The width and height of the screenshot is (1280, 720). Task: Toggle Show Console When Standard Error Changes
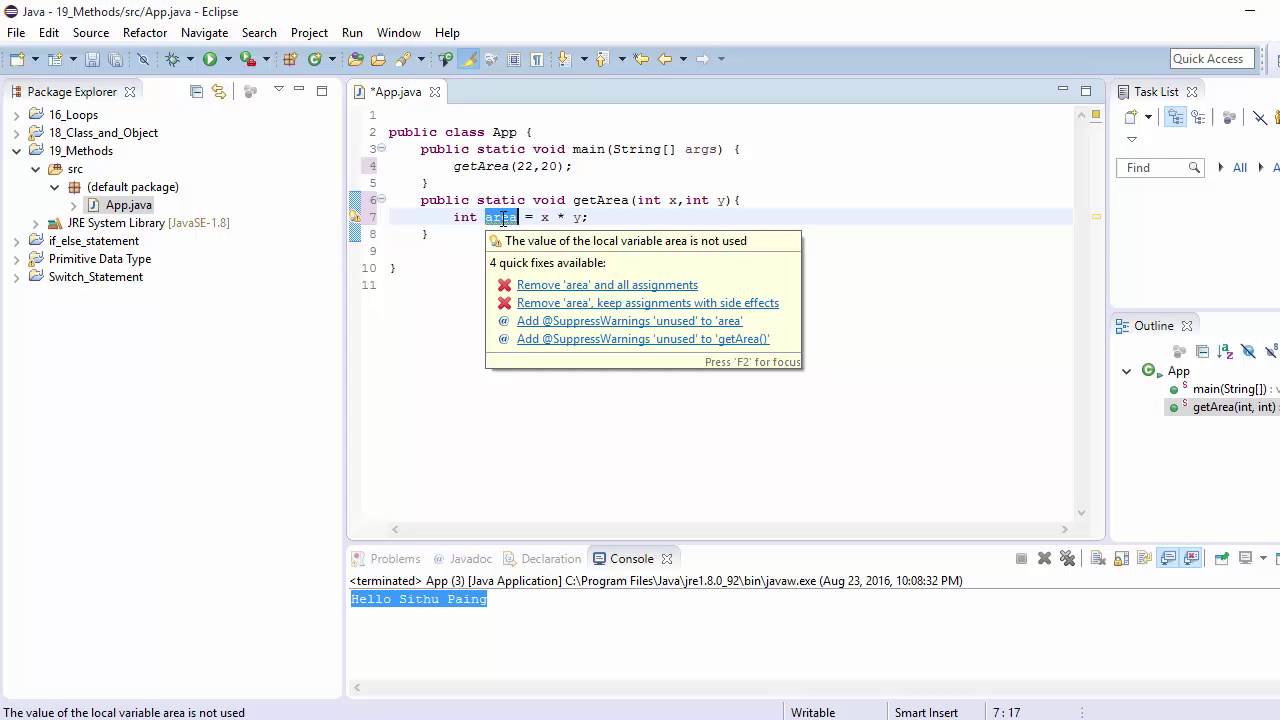(x=1192, y=559)
